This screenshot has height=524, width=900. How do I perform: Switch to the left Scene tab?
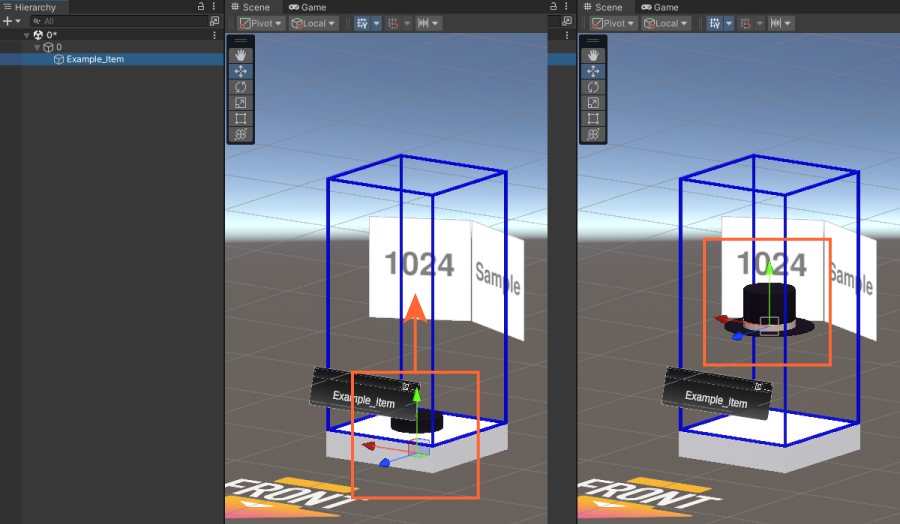pyautogui.click(x=251, y=7)
